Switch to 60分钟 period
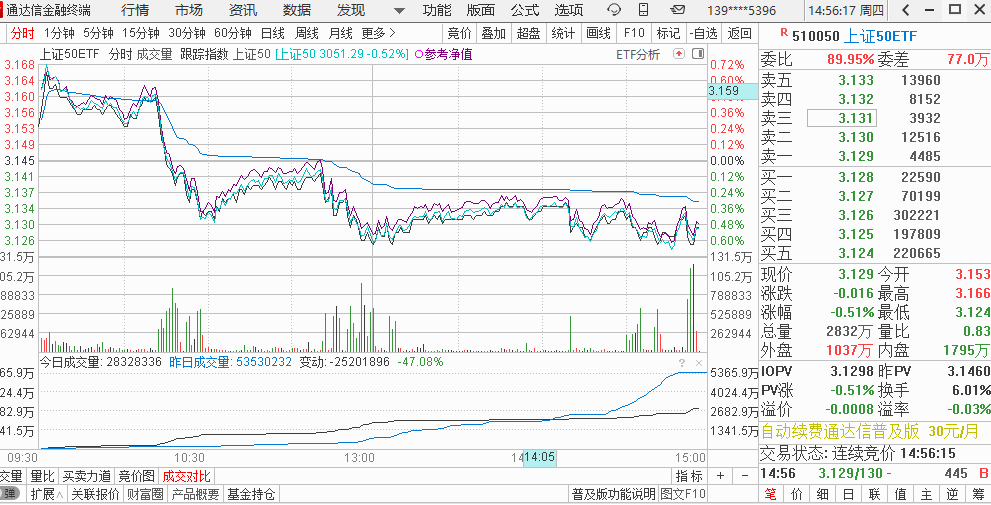The height and width of the screenshot is (505, 991). (233, 33)
